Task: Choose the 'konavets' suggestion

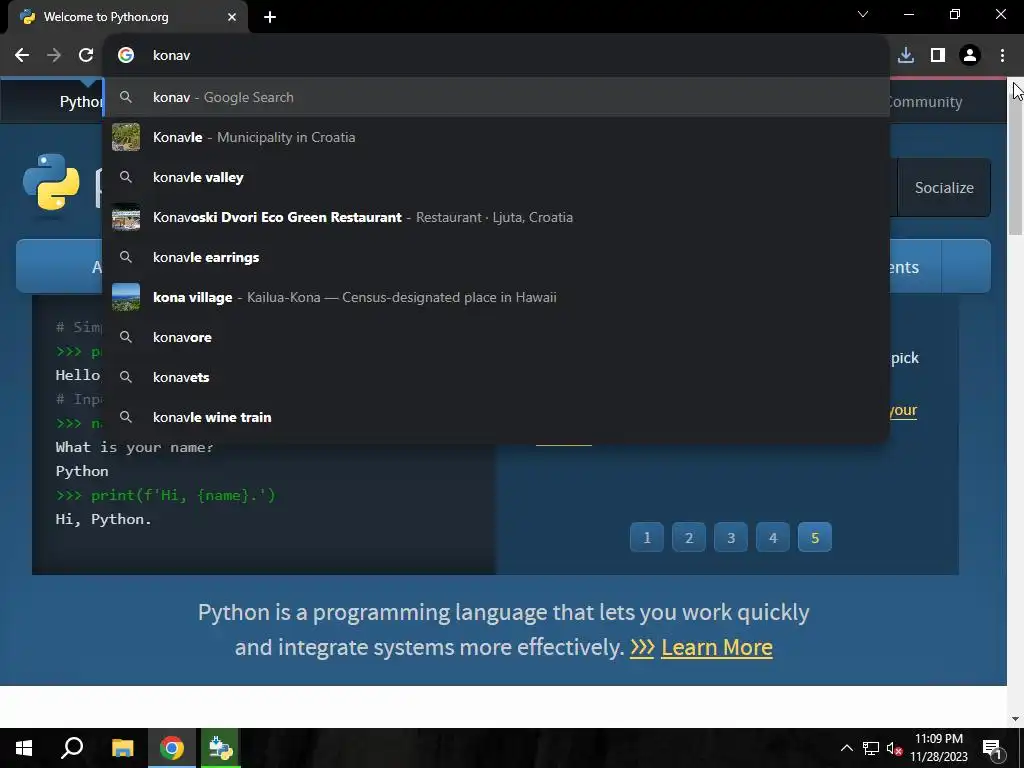Action: pyautogui.click(x=497, y=377)
